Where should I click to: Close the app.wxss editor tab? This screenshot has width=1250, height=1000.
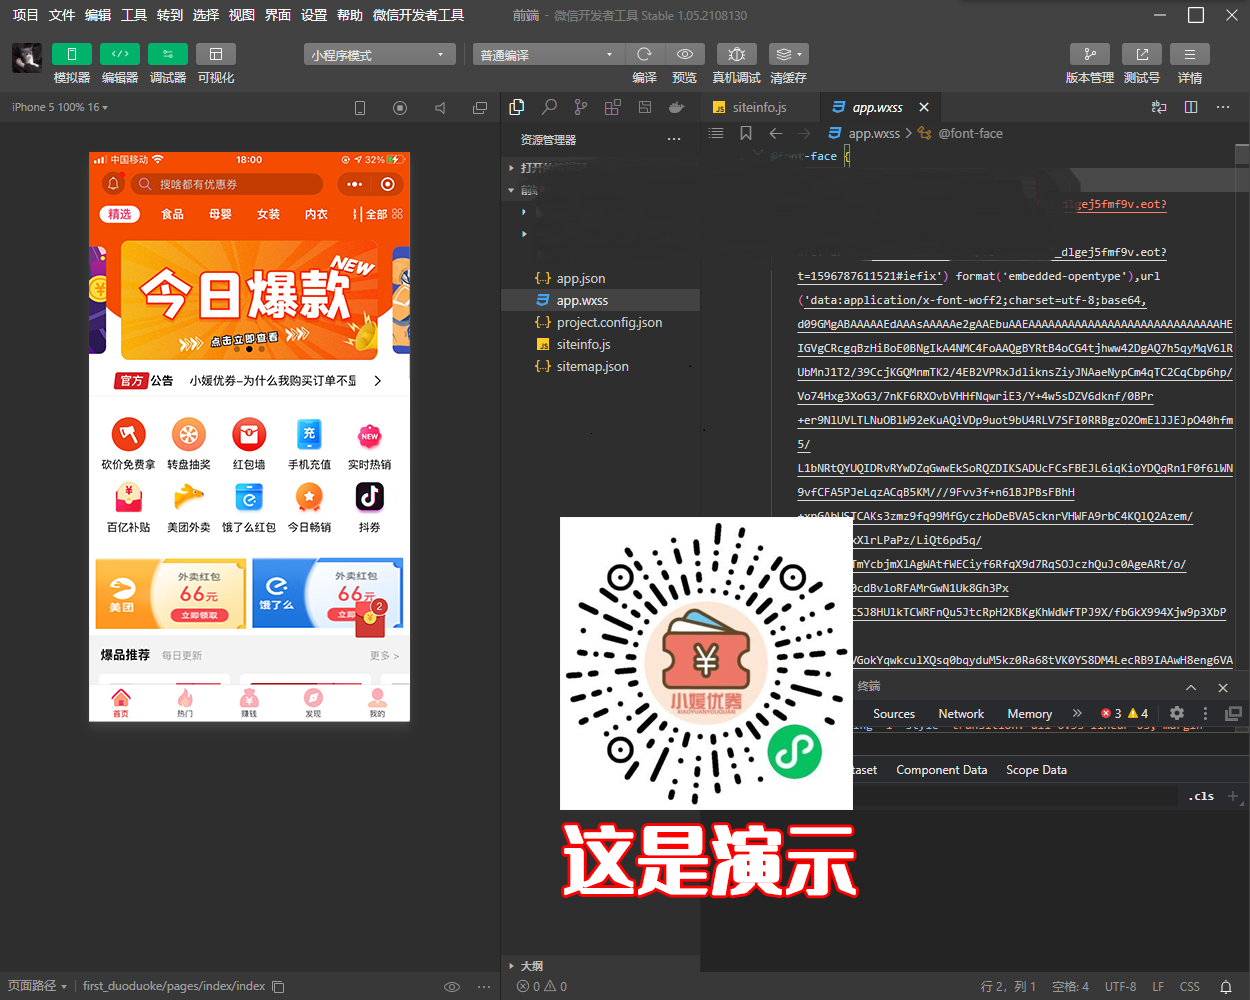[x=924, y=107]
